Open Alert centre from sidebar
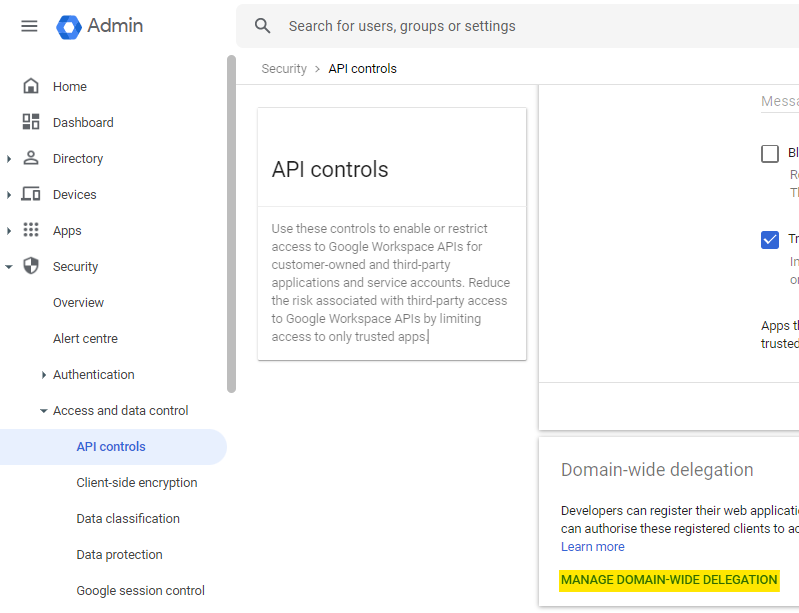The width and height of the screenshot is (799, 613). point(85,338)
